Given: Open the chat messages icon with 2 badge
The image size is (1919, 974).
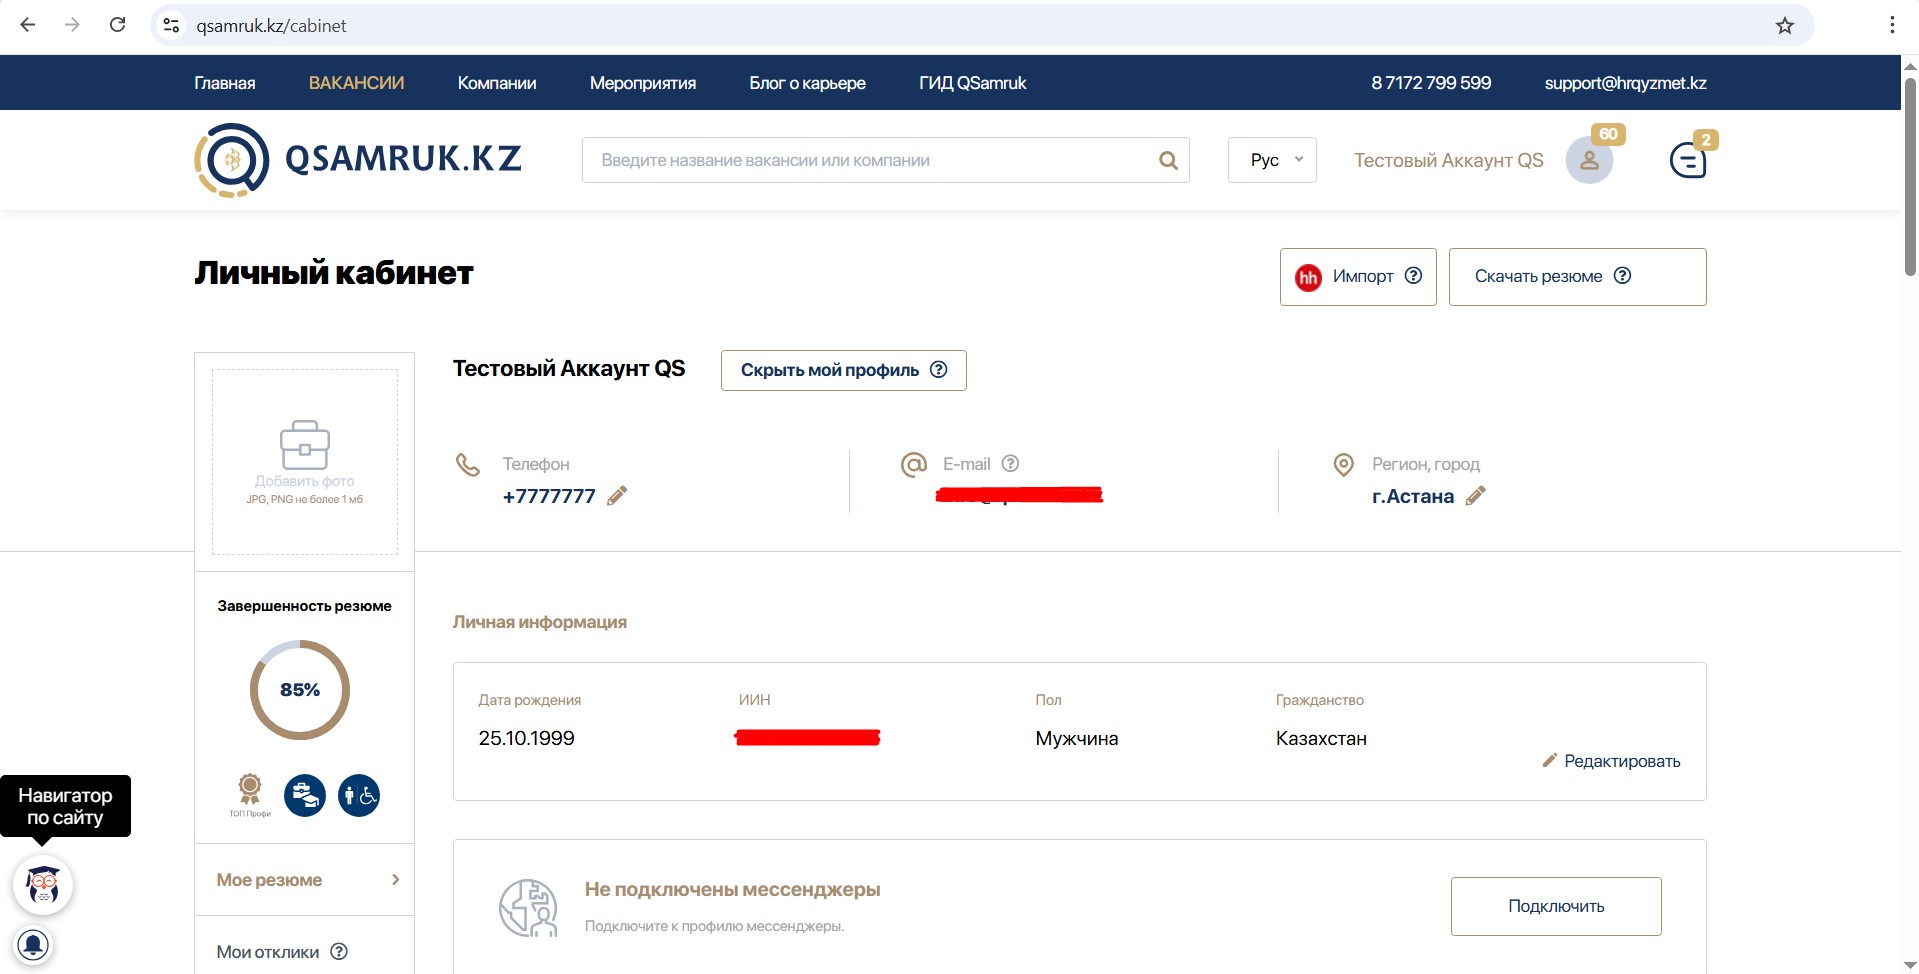Looking at the screenshot, I should [x=1688, y=160].
